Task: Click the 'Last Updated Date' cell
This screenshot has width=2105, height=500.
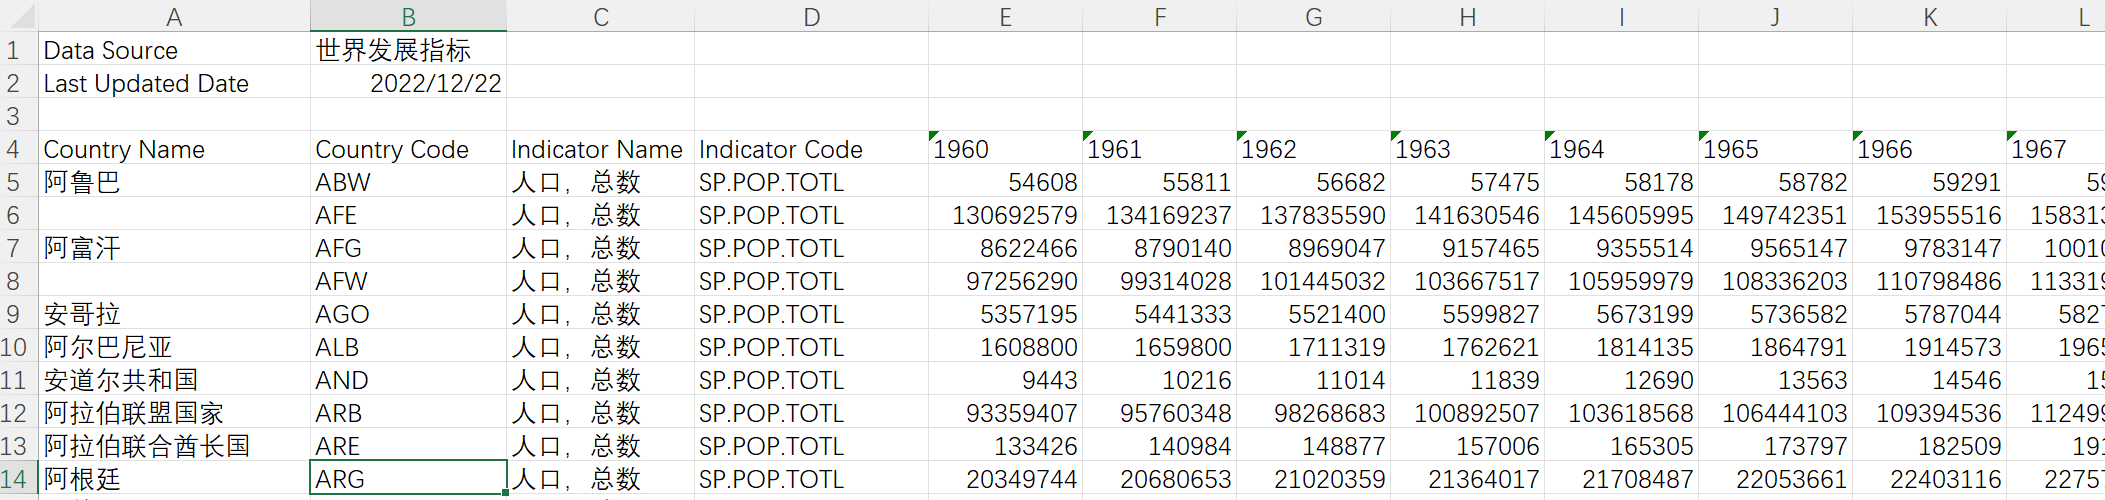Action: tap(174, 83)
